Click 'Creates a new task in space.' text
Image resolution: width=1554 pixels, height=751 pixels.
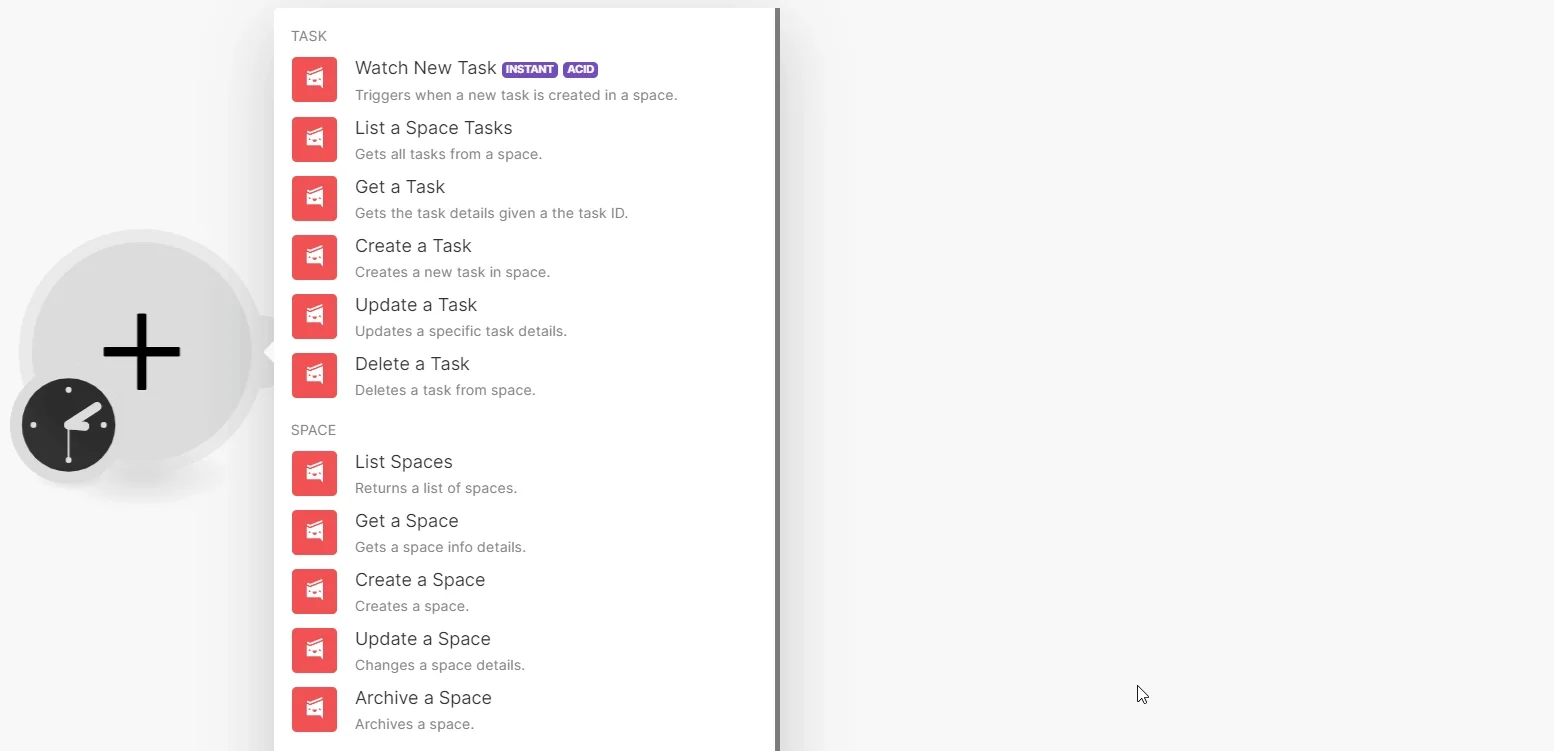tap(452, 272)
